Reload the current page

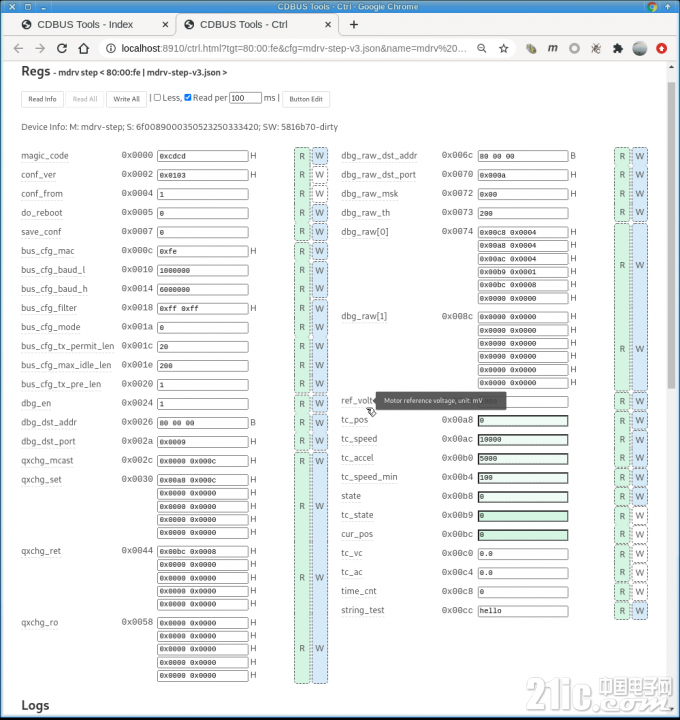point(62,48)
